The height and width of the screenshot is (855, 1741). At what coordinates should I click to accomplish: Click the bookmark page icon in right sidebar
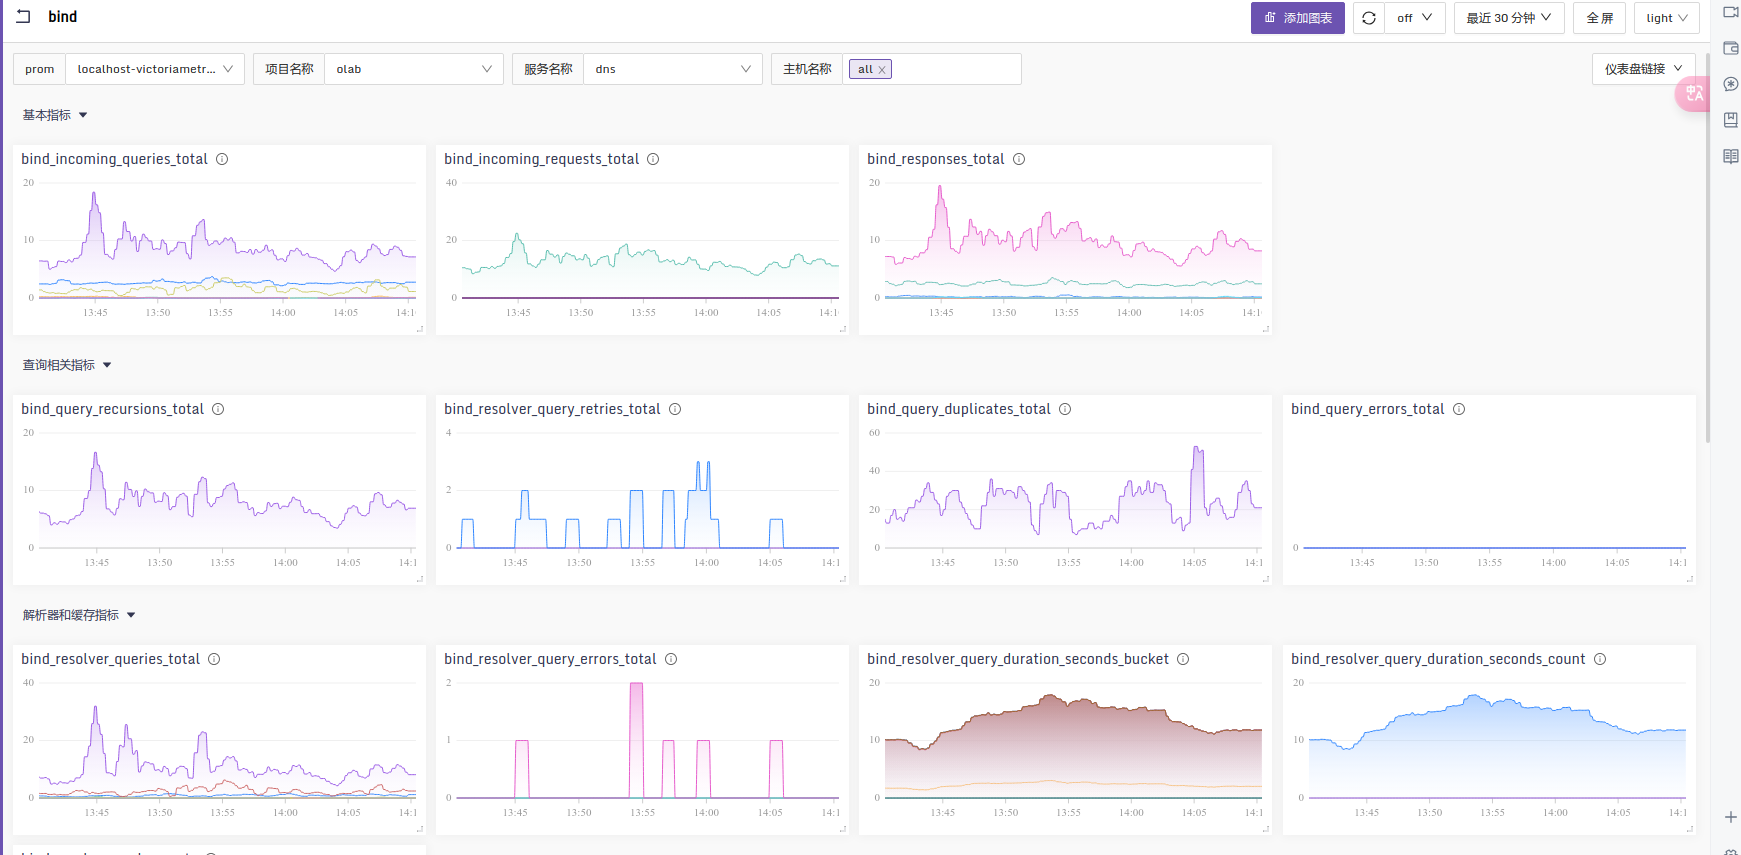point(1731,120)
